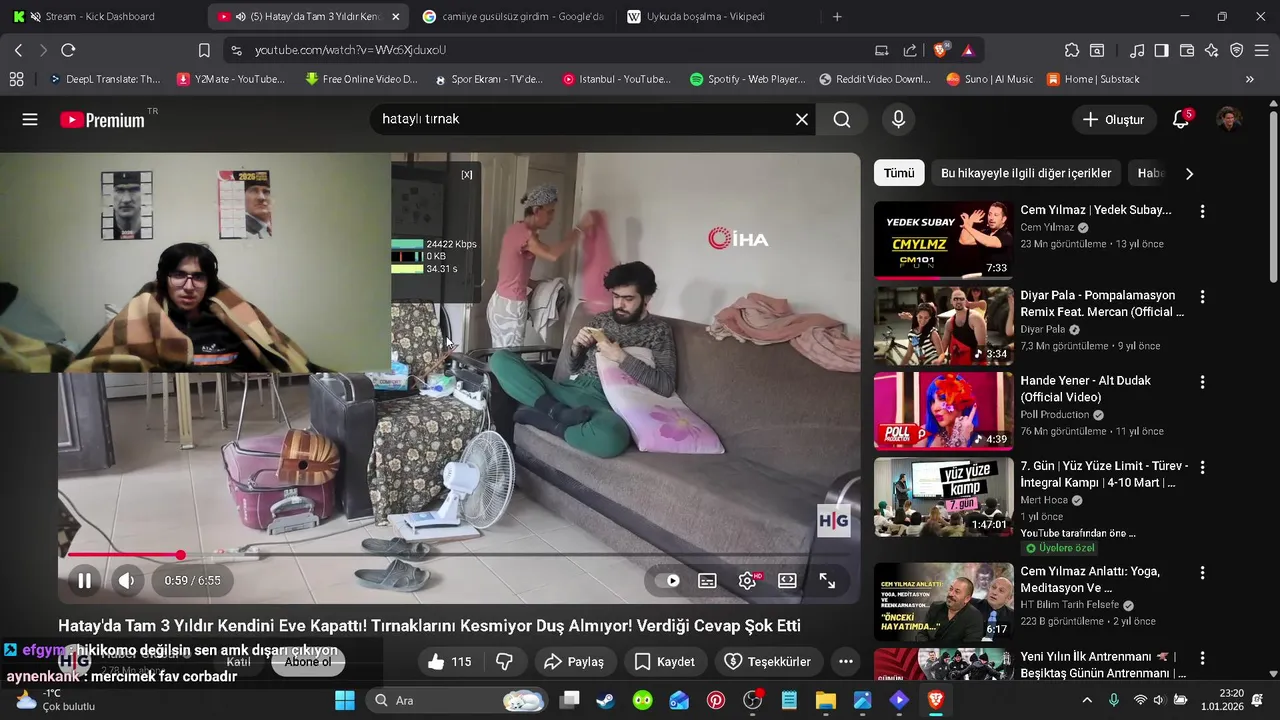Switch to Stream - Kick Dashboard tab
The width and height of the screenshot is (1280, 720).
pos(100,16)
